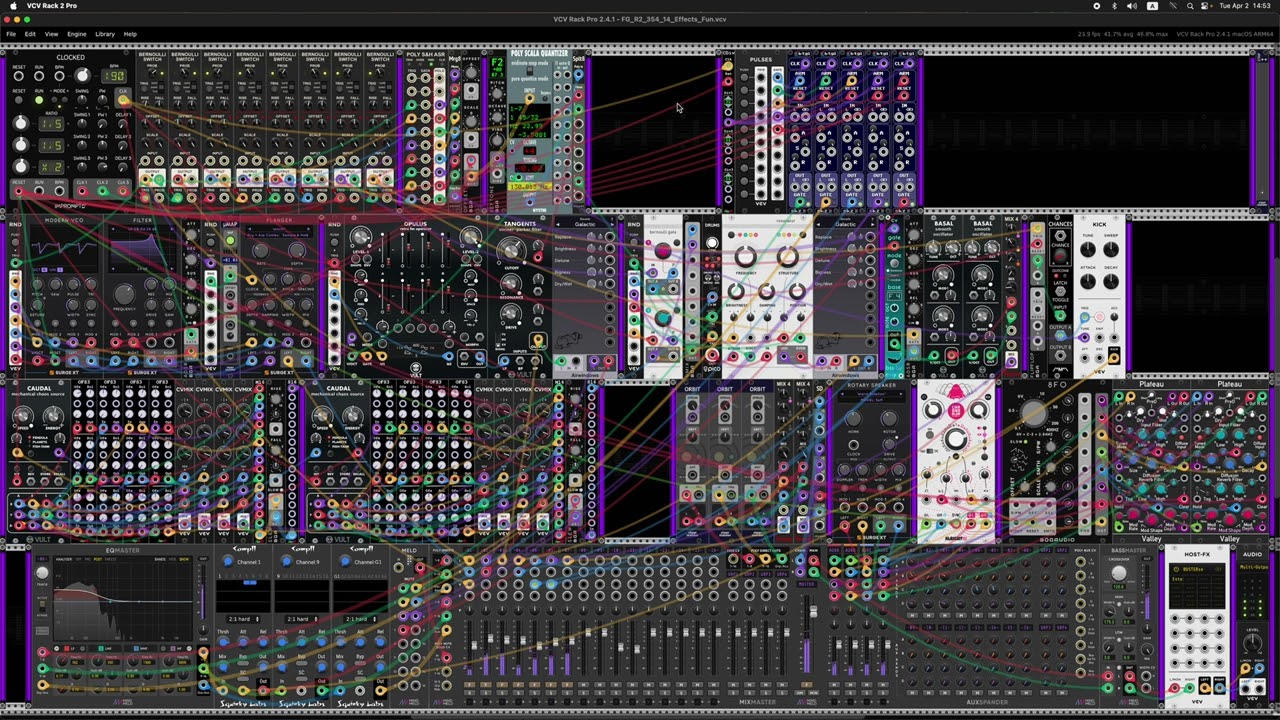Click the BPM knob on Clocked module
This screenshot has height=720, width=1280.
pos(82,76)
